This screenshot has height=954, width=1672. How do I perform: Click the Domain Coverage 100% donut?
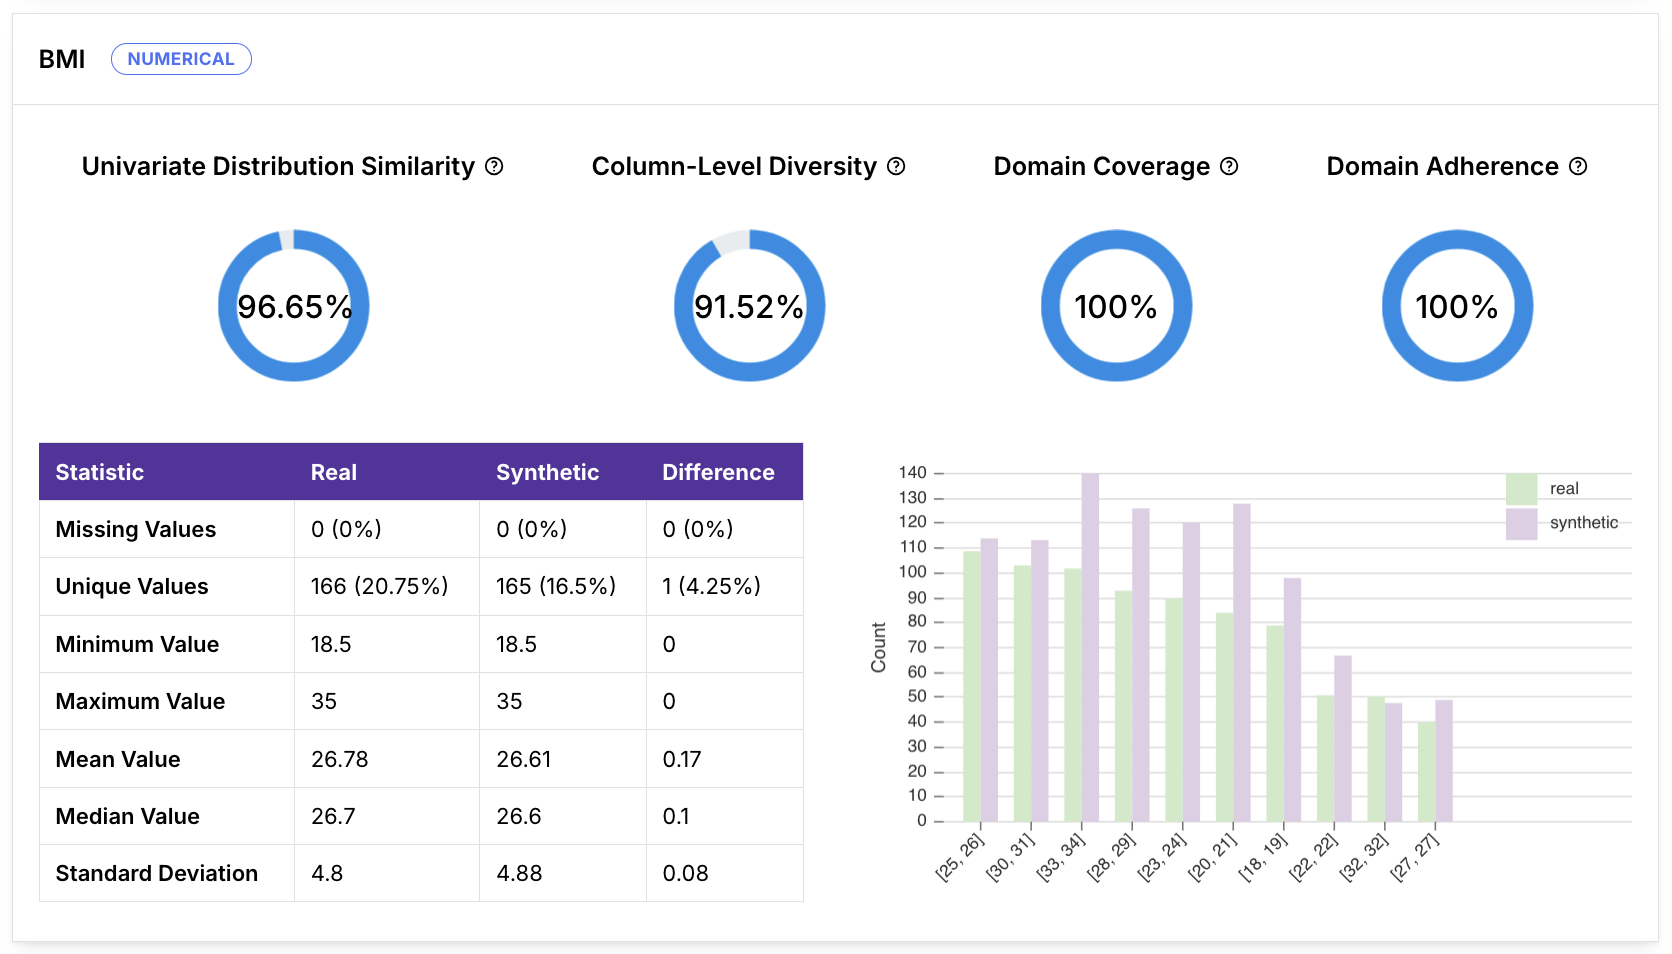tap(1117, 306)
